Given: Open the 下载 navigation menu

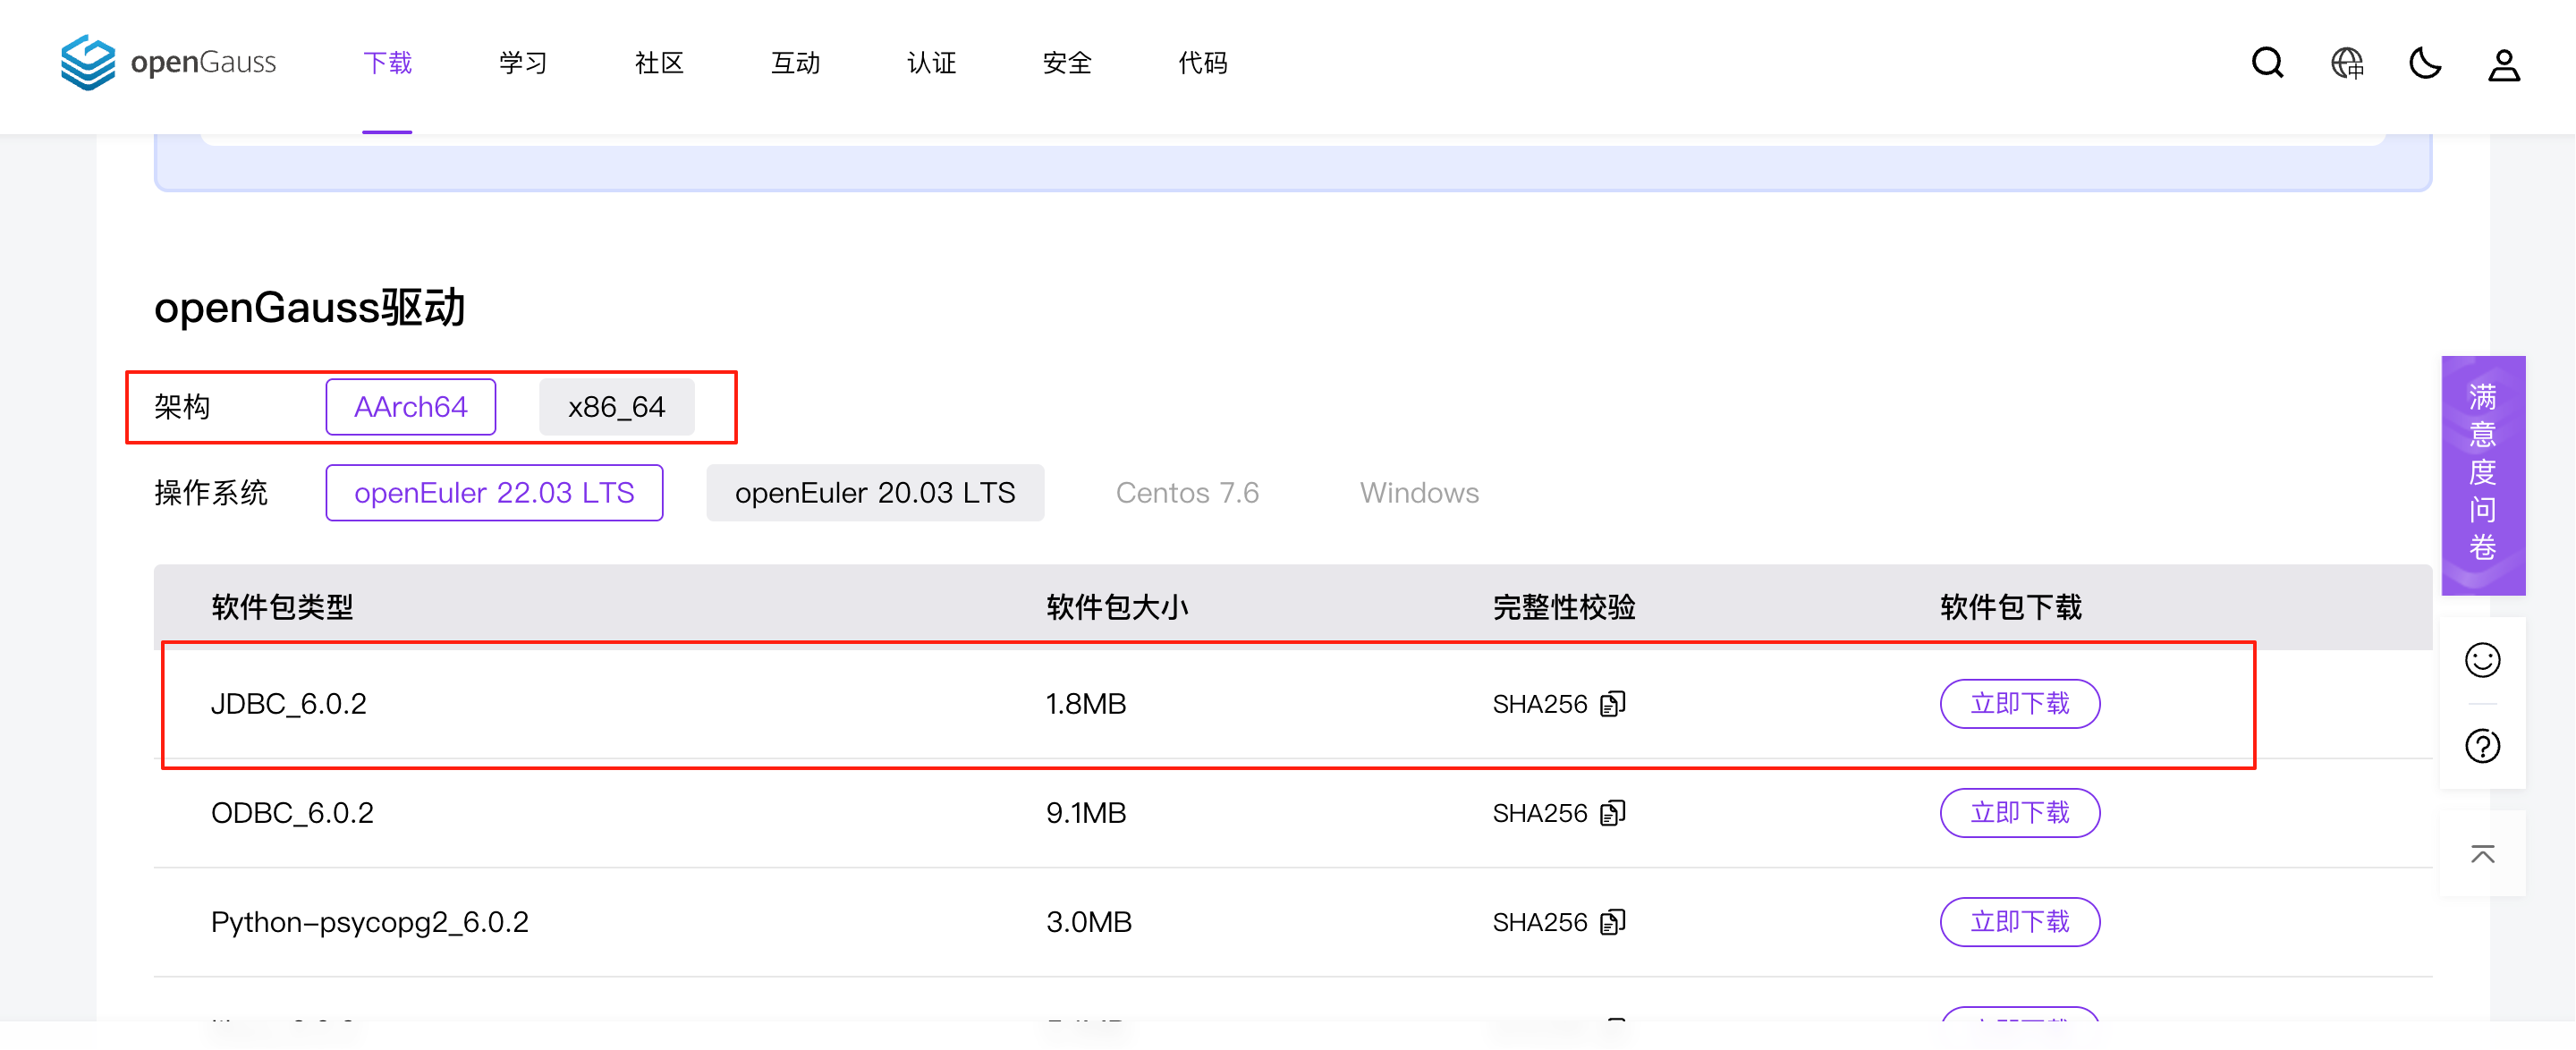Looking at the screenshot, I should pos(387,63).
